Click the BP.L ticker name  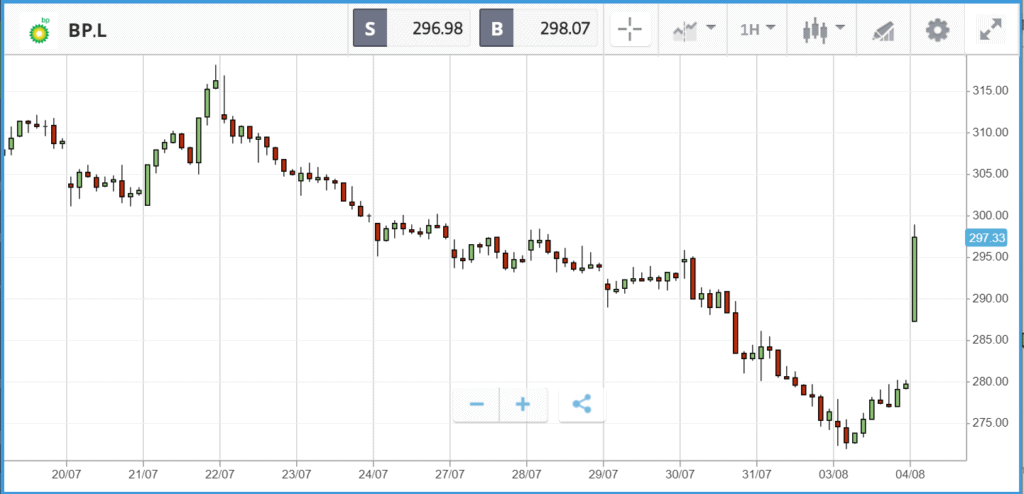[x=87, y=30]
